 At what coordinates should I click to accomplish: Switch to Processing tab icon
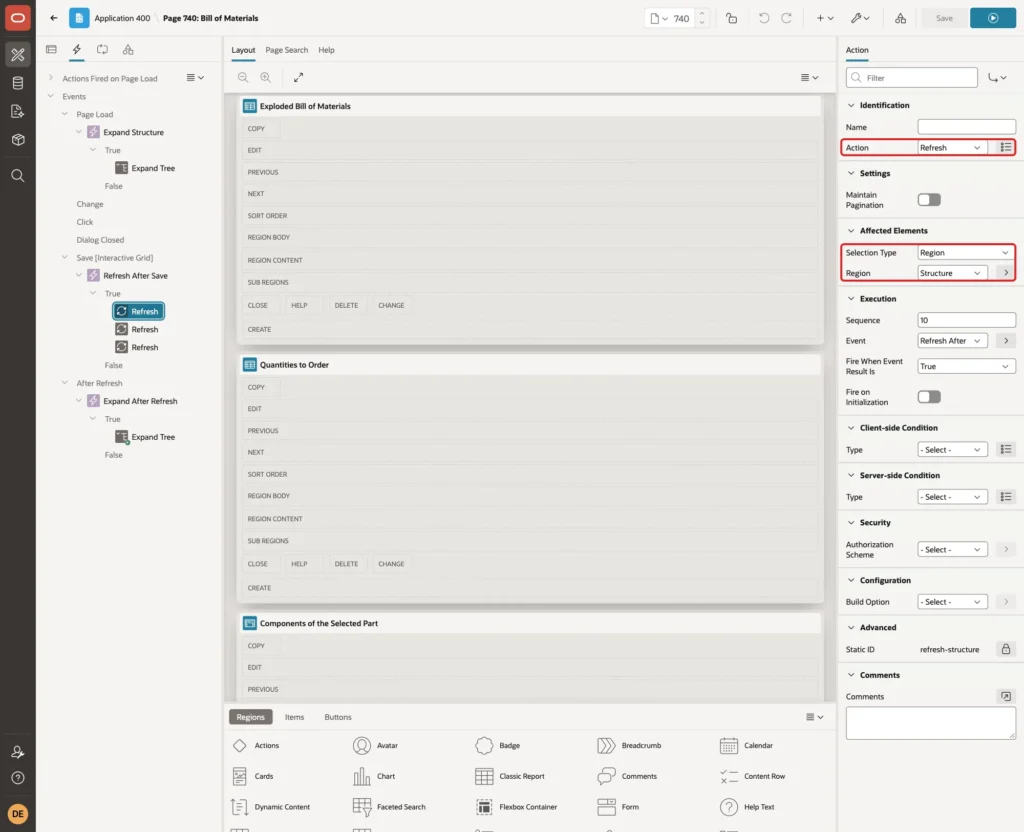coord(103,50)
